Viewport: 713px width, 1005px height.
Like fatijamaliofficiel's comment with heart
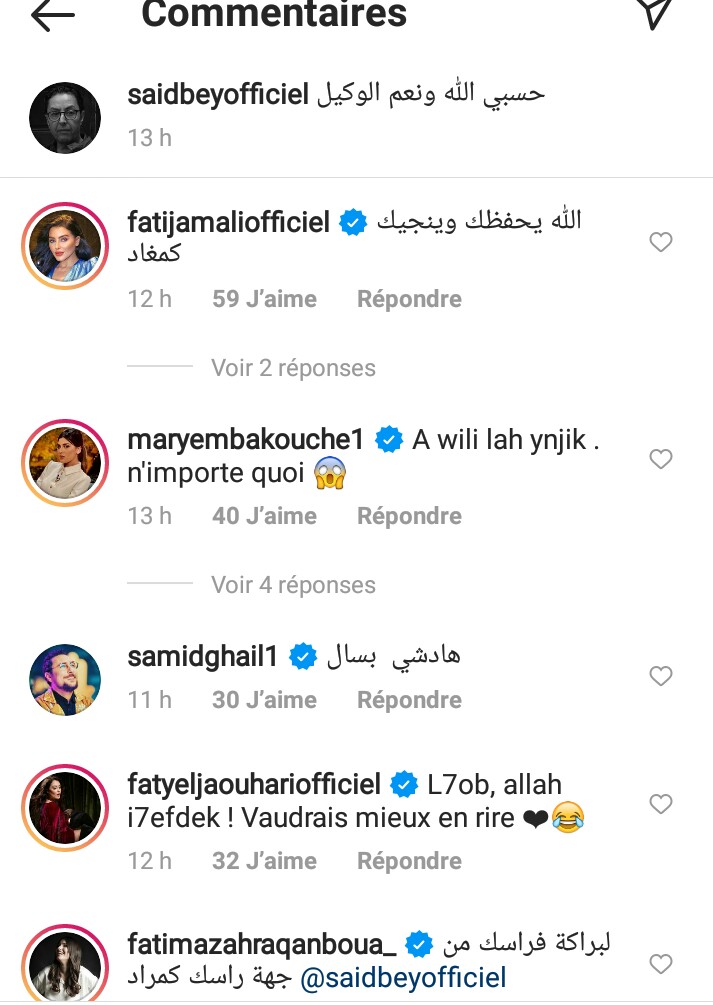pos(661,242)
